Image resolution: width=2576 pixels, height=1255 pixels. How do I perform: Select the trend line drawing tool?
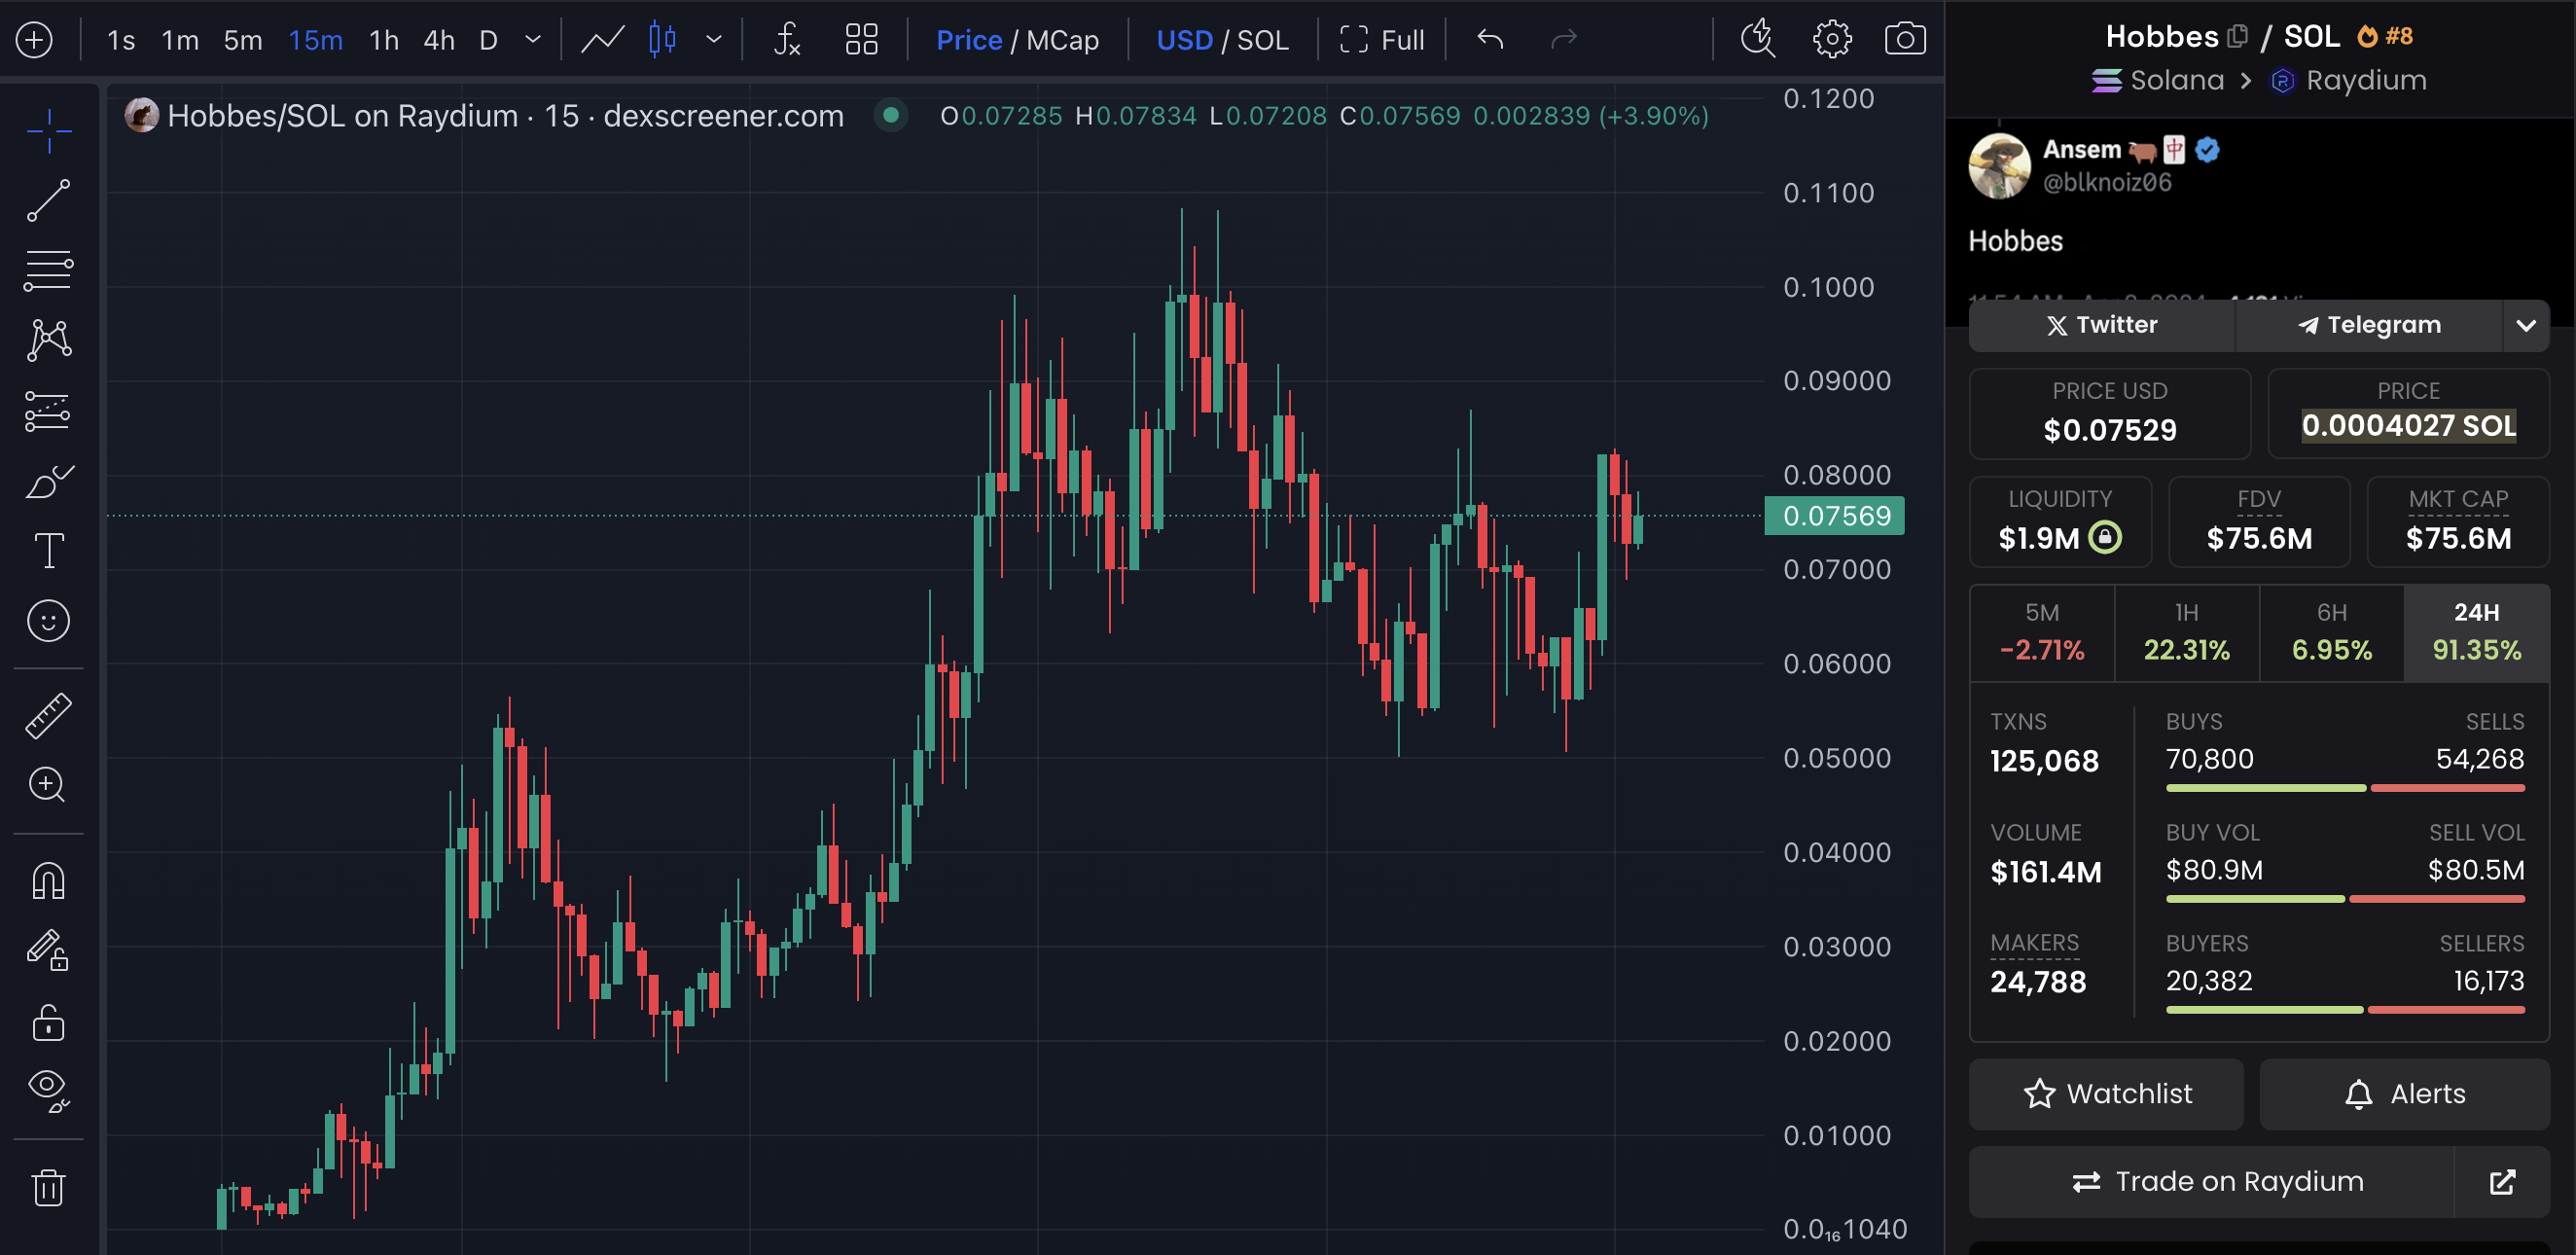pos(48,200)
